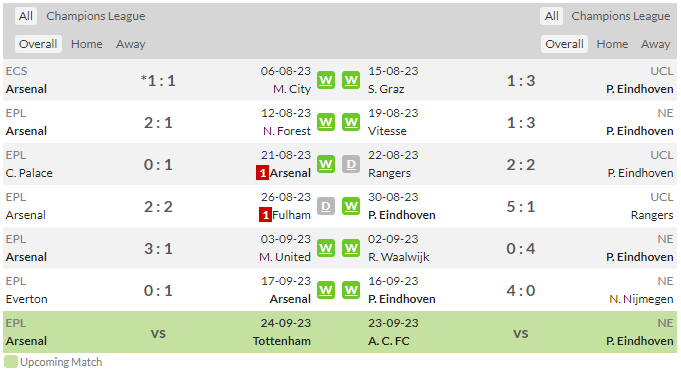Open the Arsenal 3:1 M. United score

coord(158,249)
